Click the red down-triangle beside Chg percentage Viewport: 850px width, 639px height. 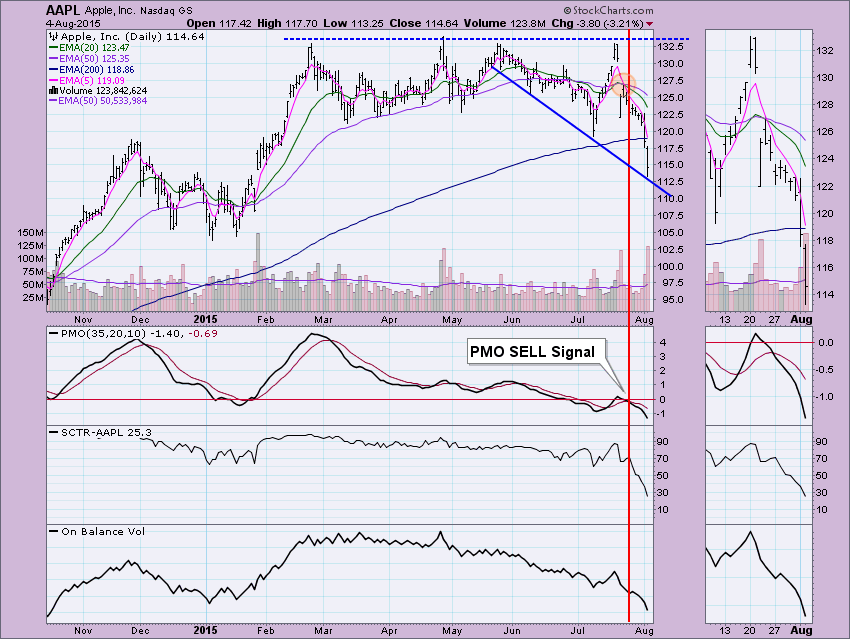(x=652, y=23)
